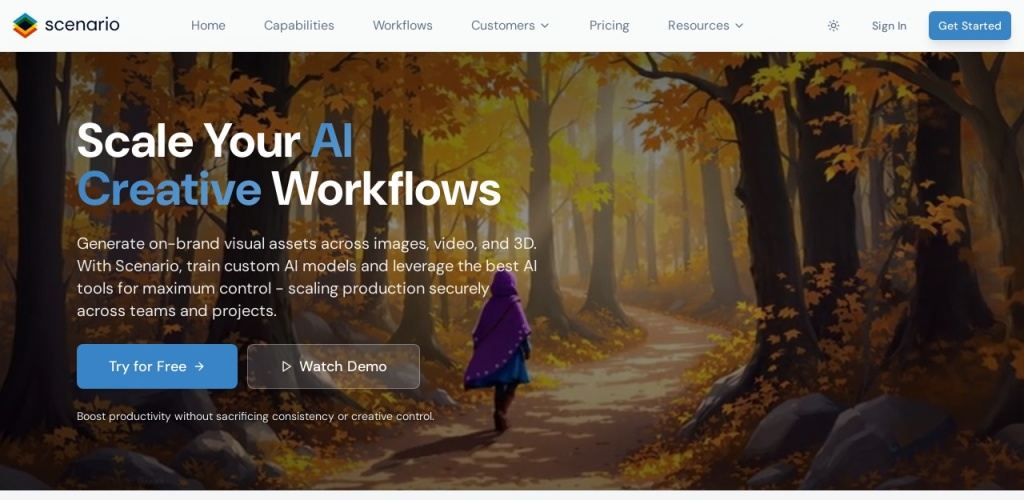
Task: Click the arrow in Try for Free
Action: click(x=200, y=366)
